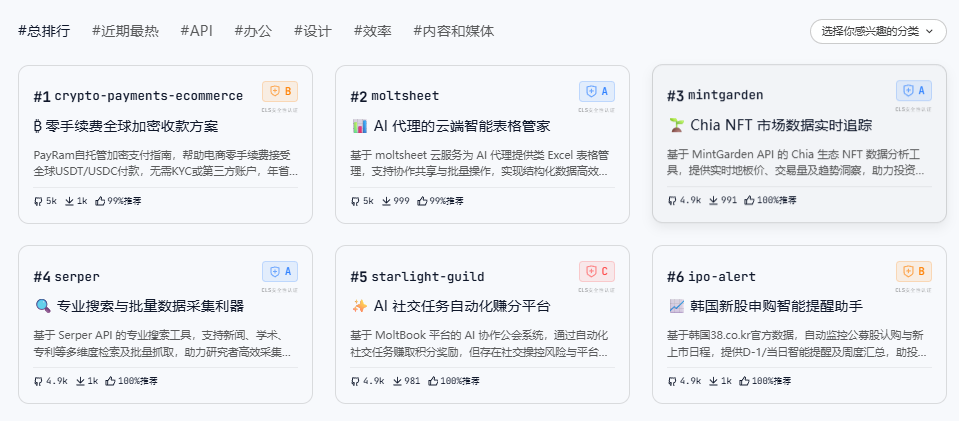Click thumbs-up recommend icon on ipo-alert card

pyautogui.click(x=741, y=381)
